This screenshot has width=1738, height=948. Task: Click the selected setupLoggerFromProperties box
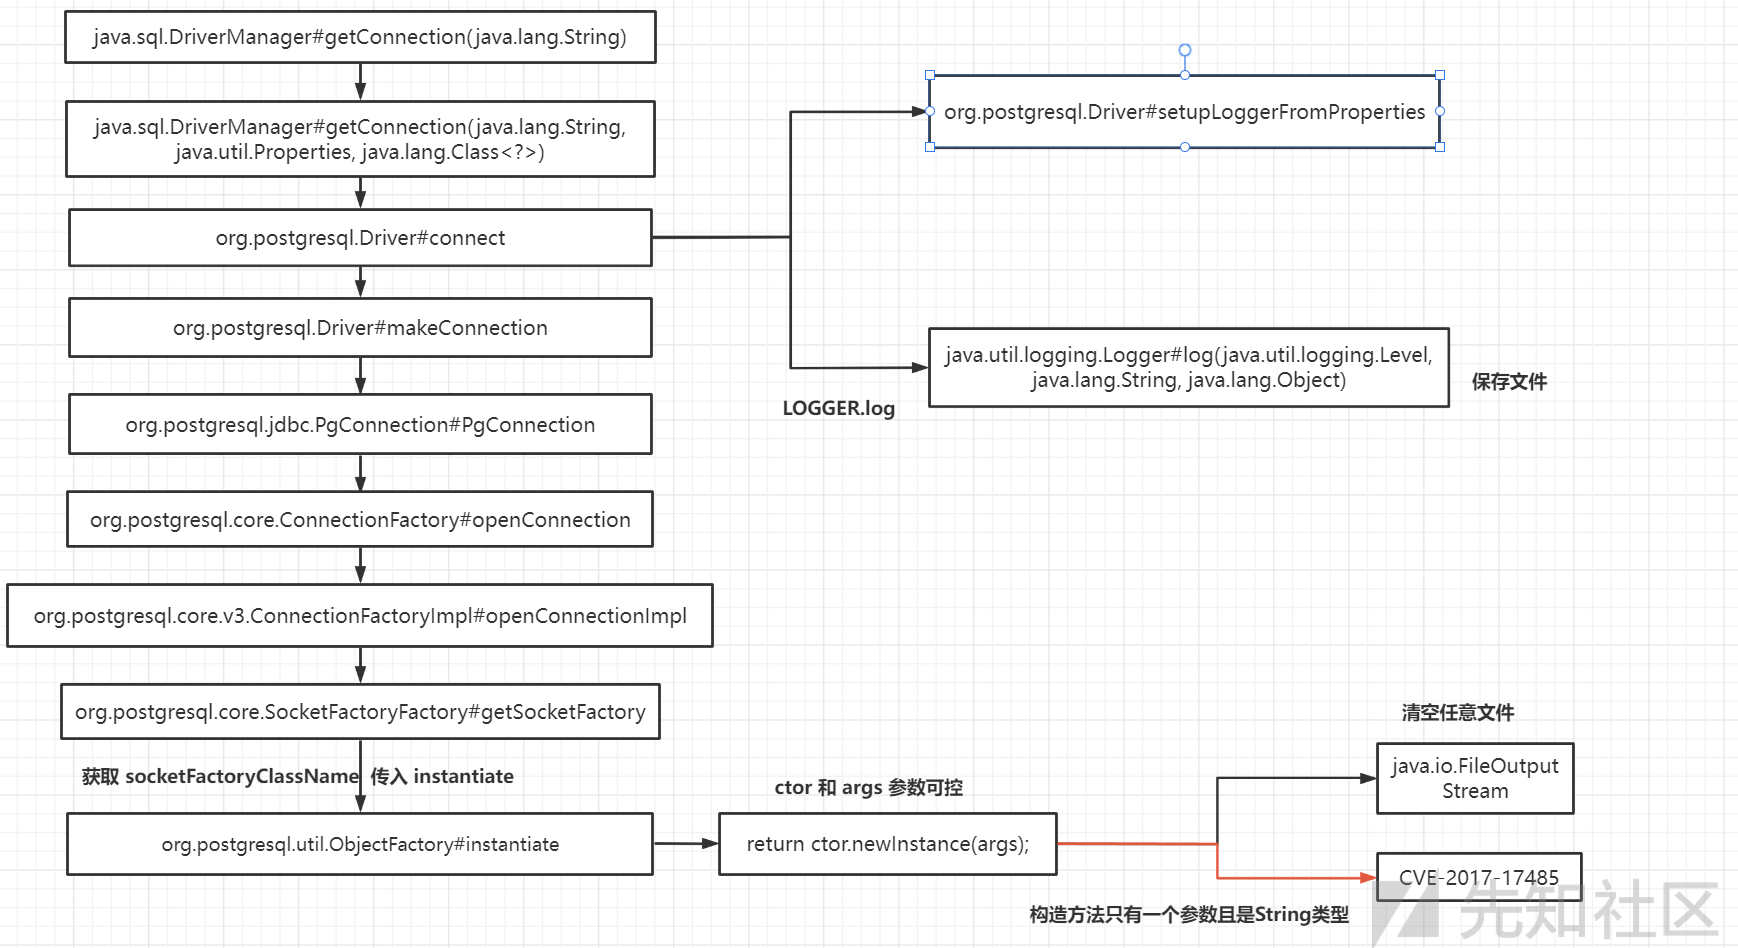tap(1185, 111)
